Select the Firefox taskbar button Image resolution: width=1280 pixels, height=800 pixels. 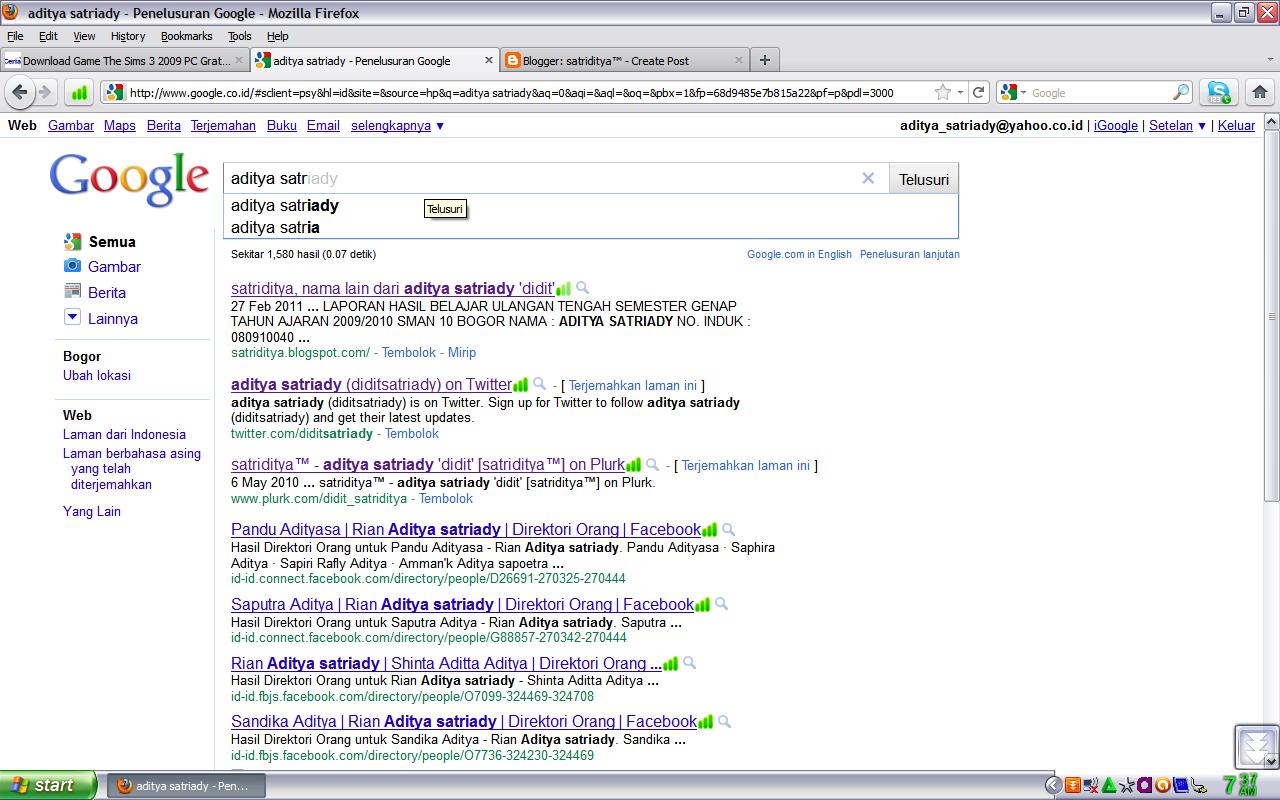[186, 785]
